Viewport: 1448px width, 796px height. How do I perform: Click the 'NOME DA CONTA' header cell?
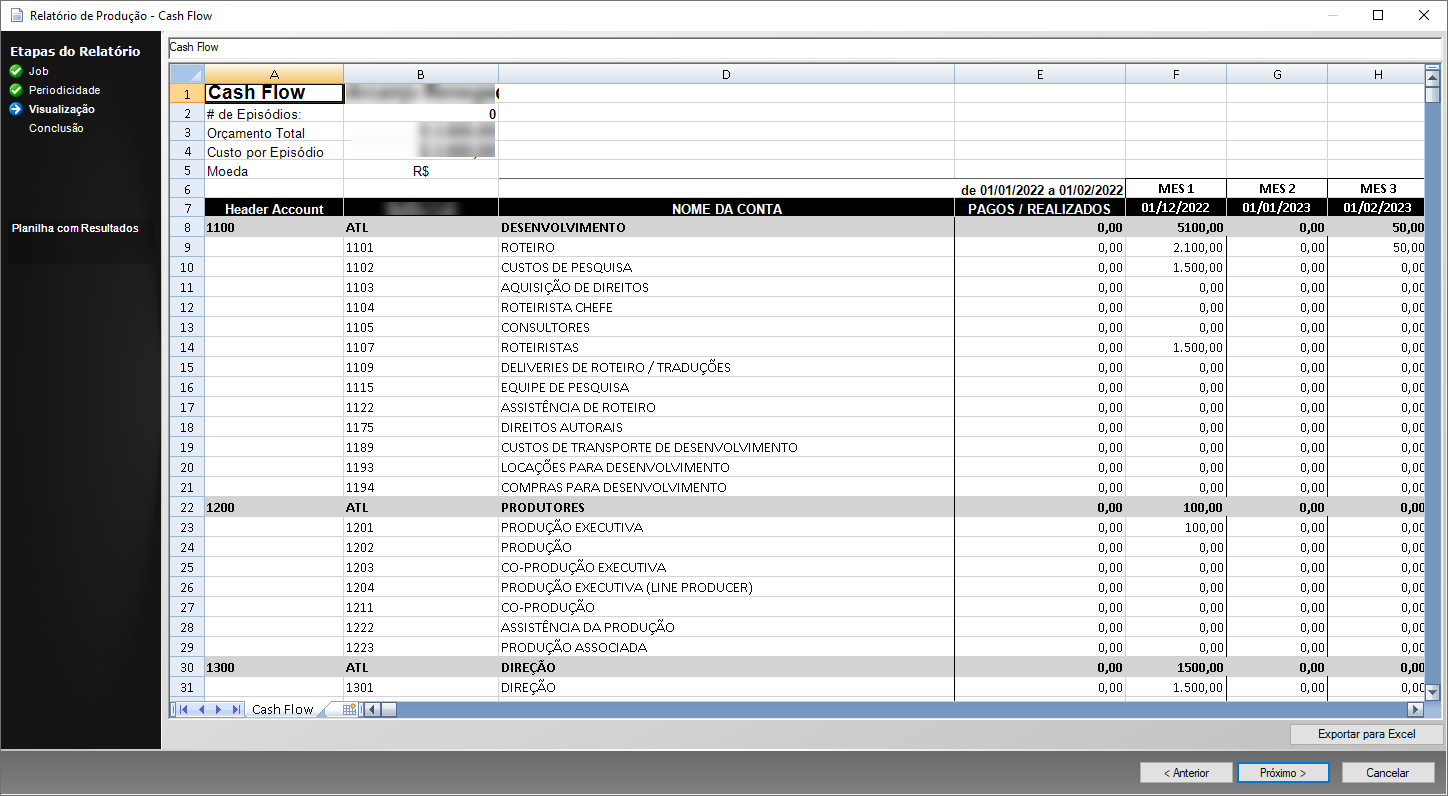point(726,208)
